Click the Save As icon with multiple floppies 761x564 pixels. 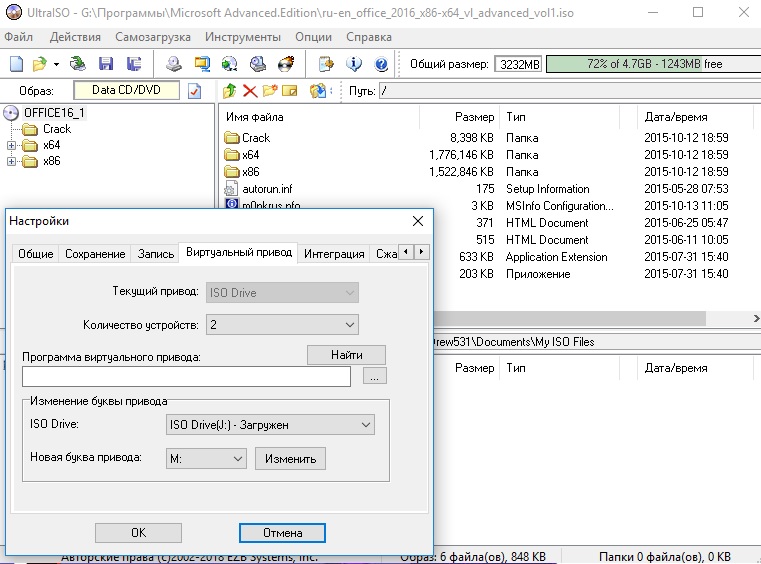(133, 64)
